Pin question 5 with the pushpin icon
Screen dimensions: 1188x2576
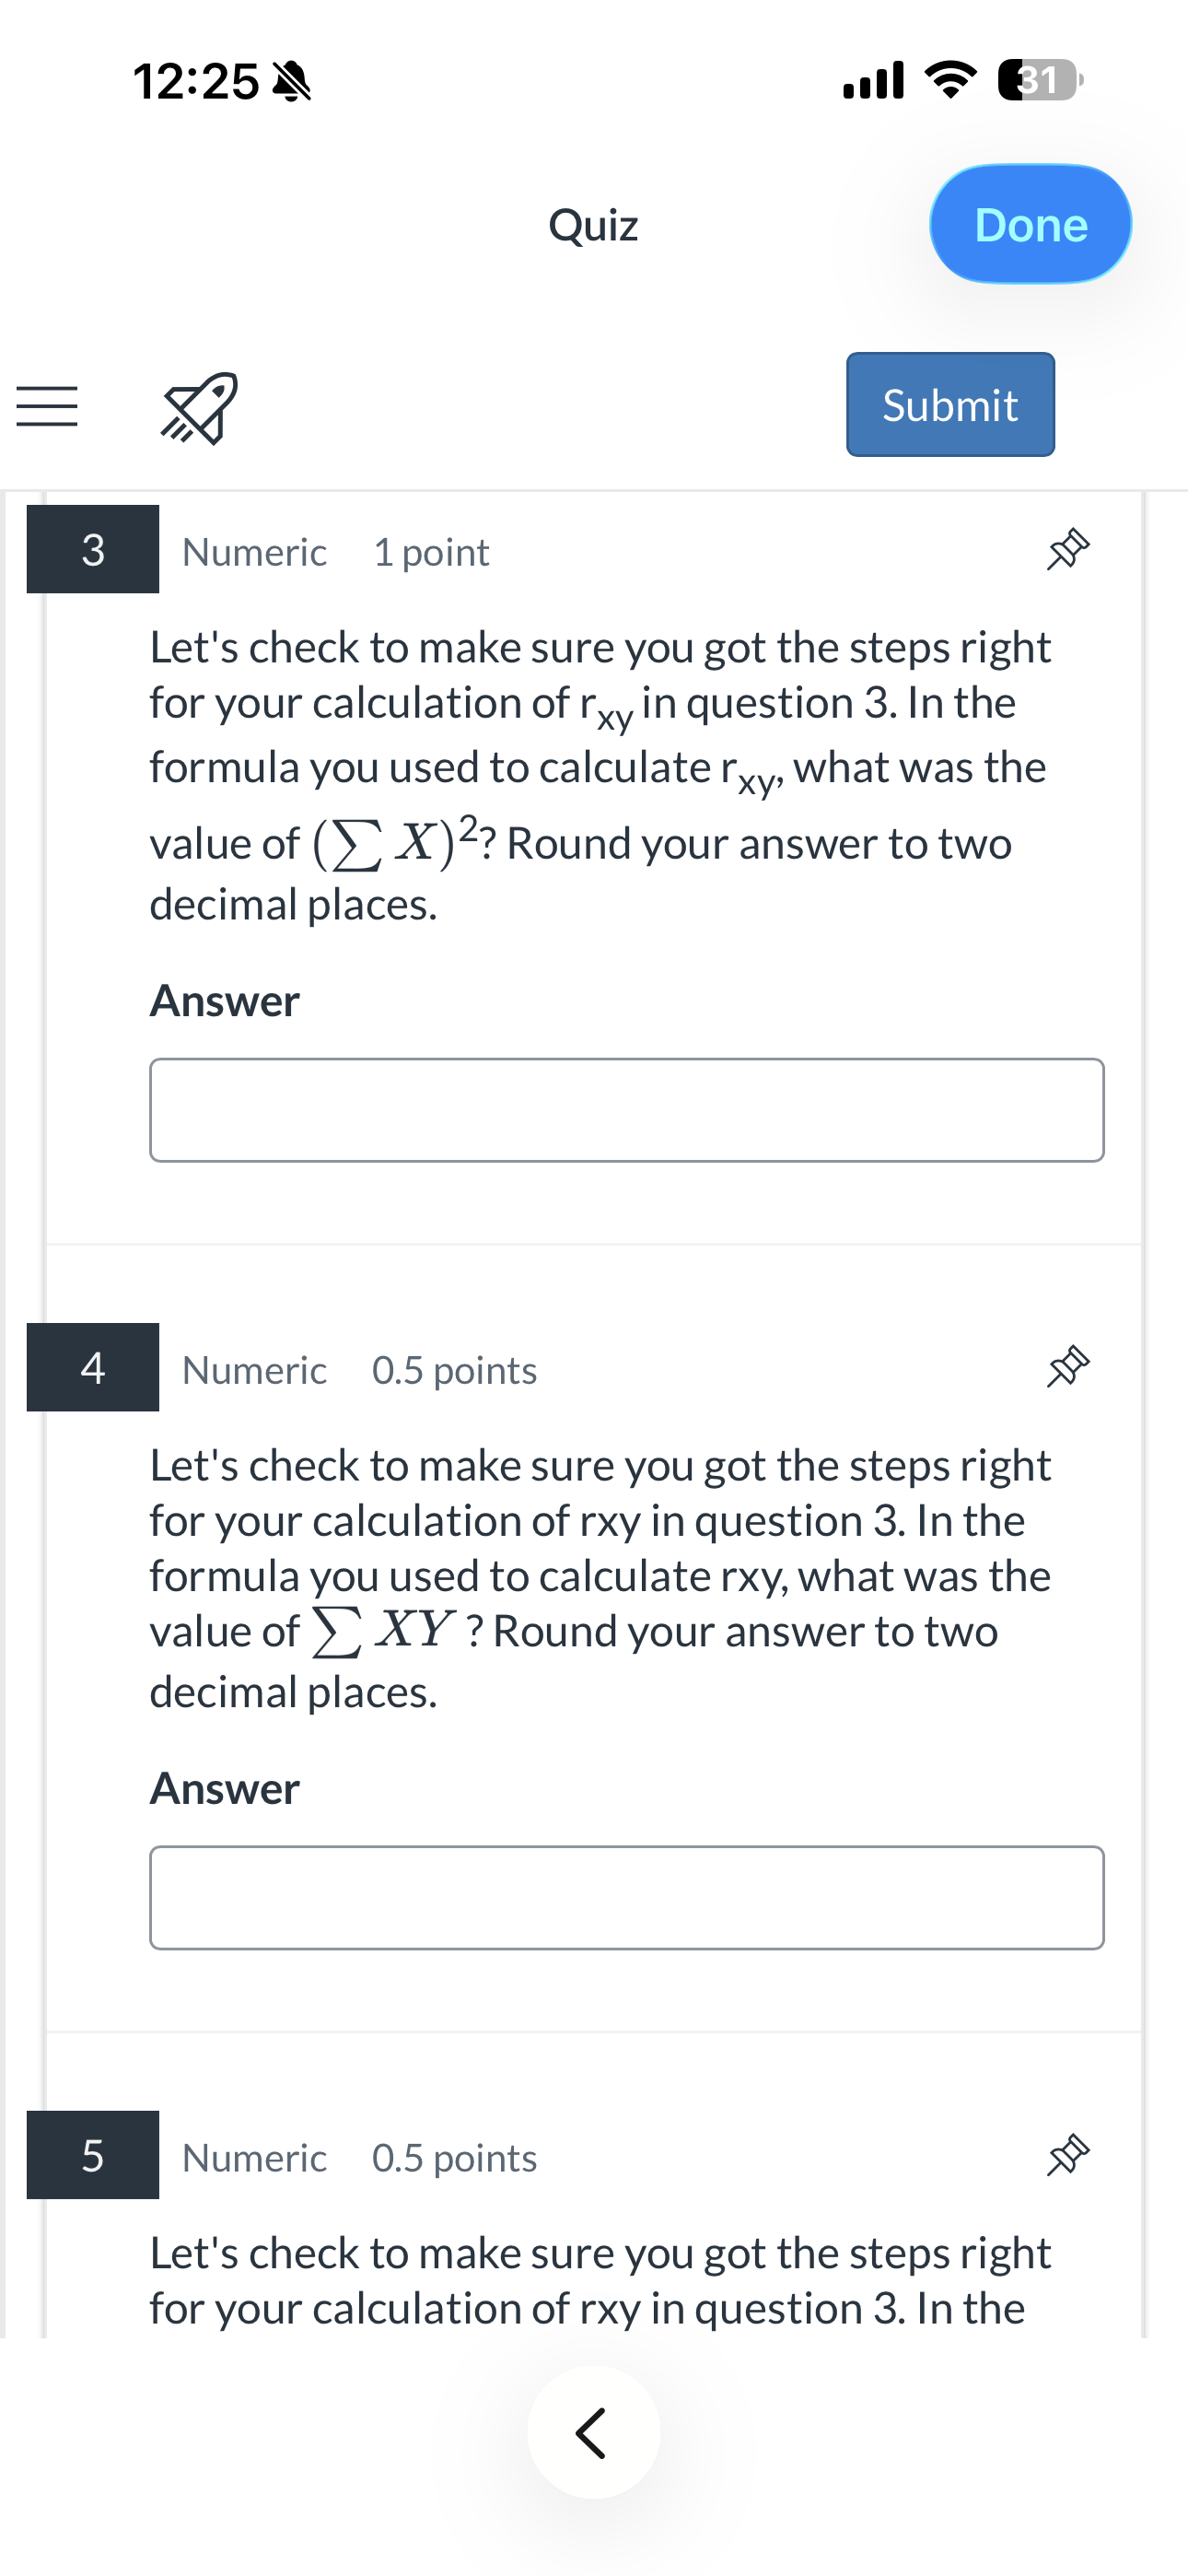(1067, 2155)
